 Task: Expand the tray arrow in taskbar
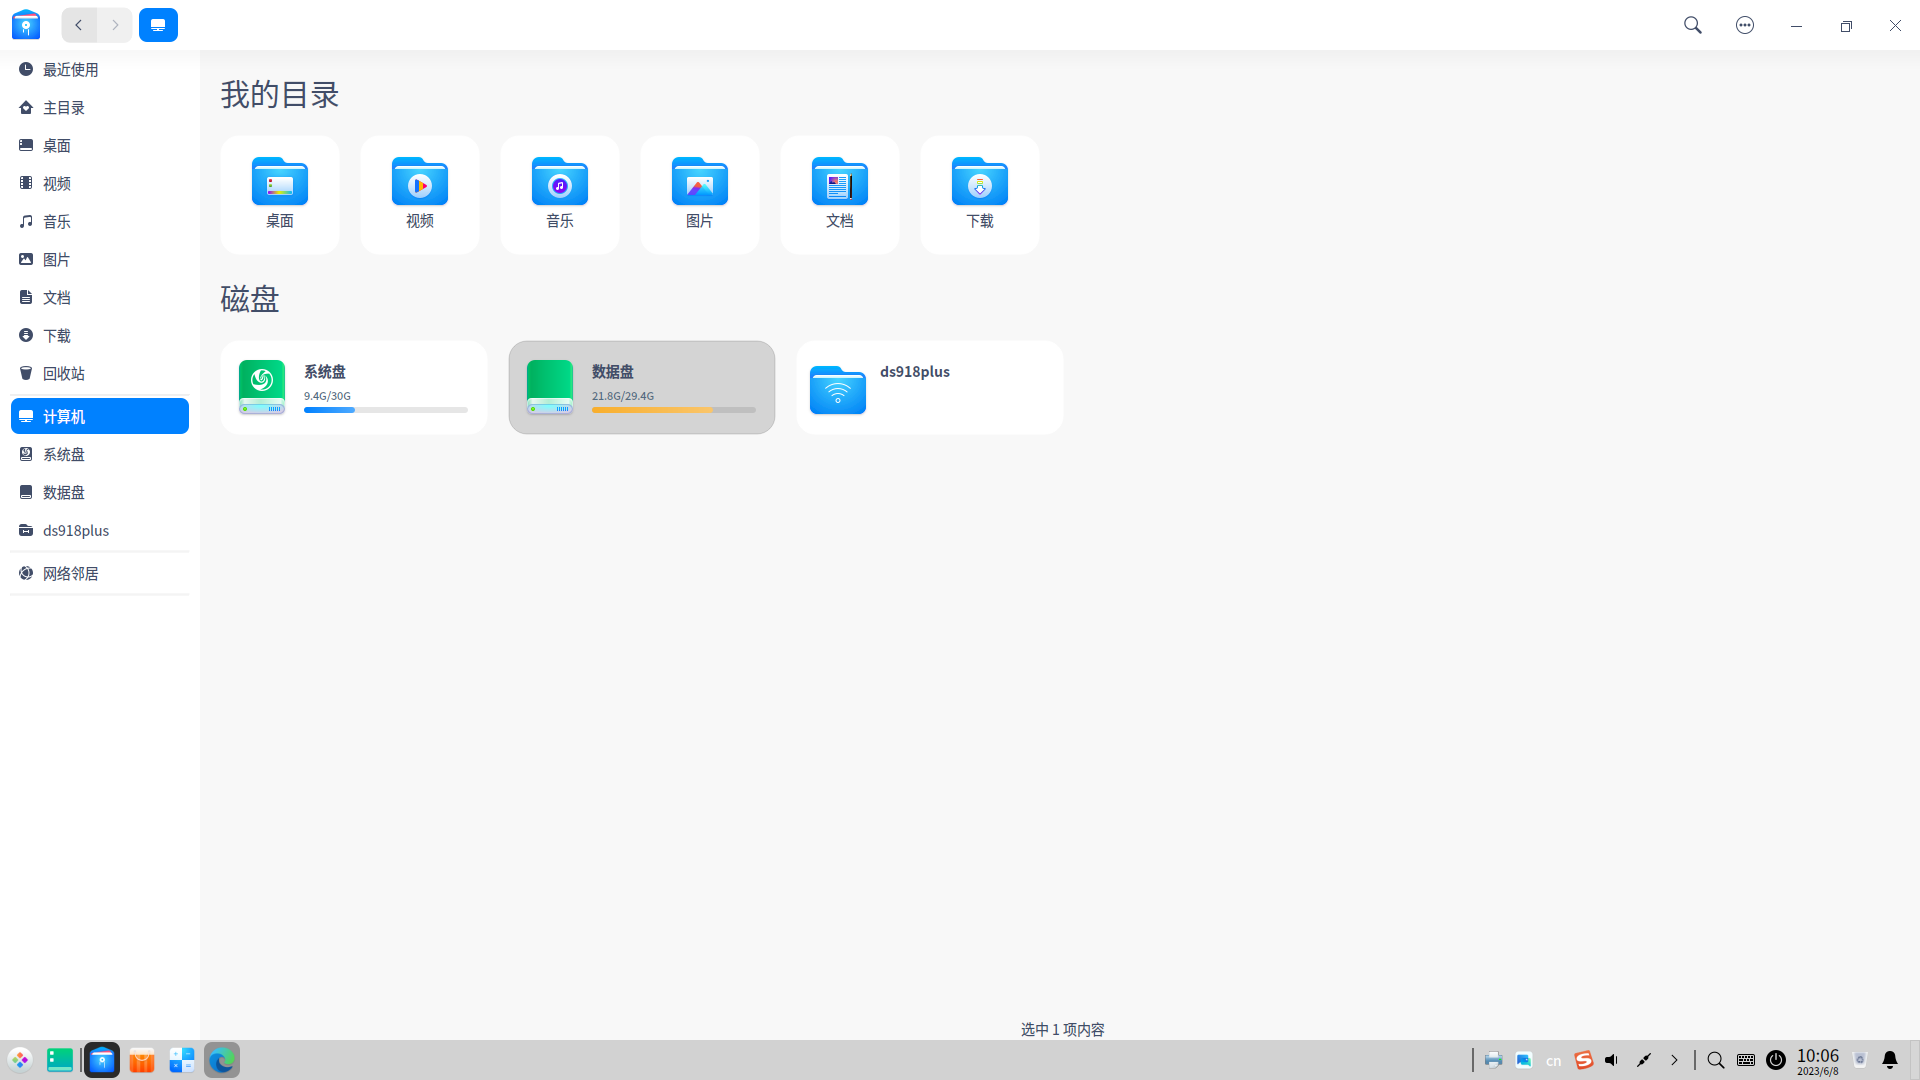tap(1674, 1060)
